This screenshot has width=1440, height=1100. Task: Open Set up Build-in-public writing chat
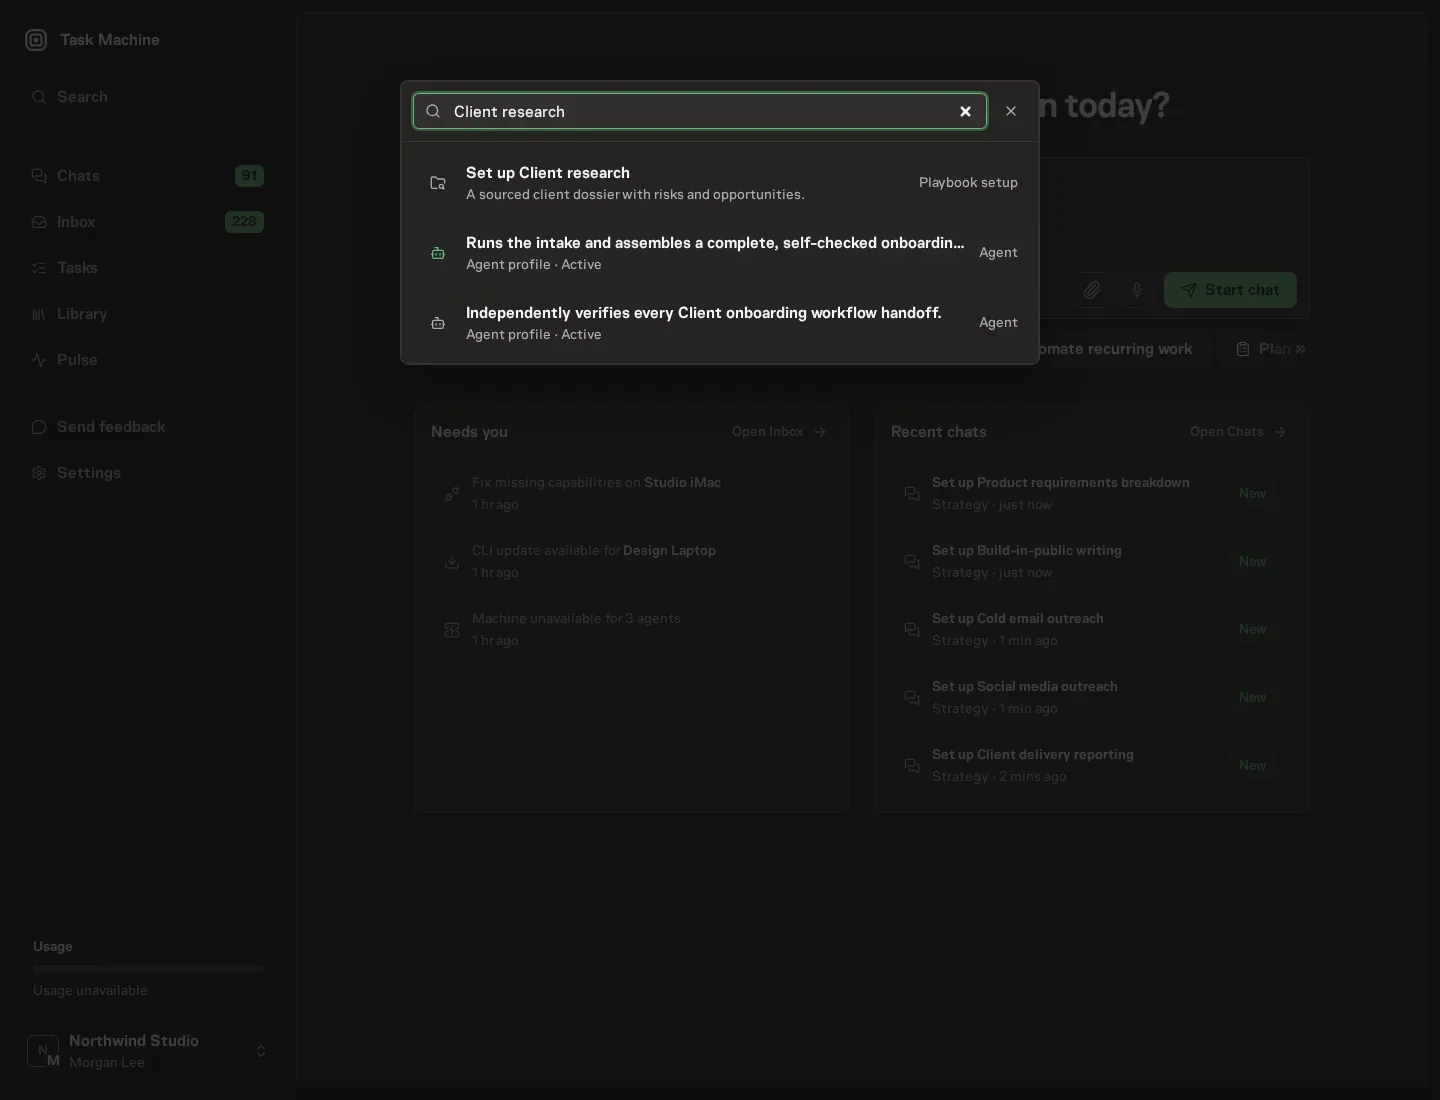pos(1092,562)
